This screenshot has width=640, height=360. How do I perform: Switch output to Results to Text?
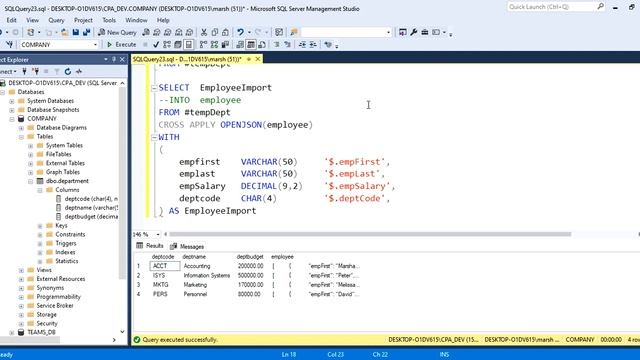240,44
